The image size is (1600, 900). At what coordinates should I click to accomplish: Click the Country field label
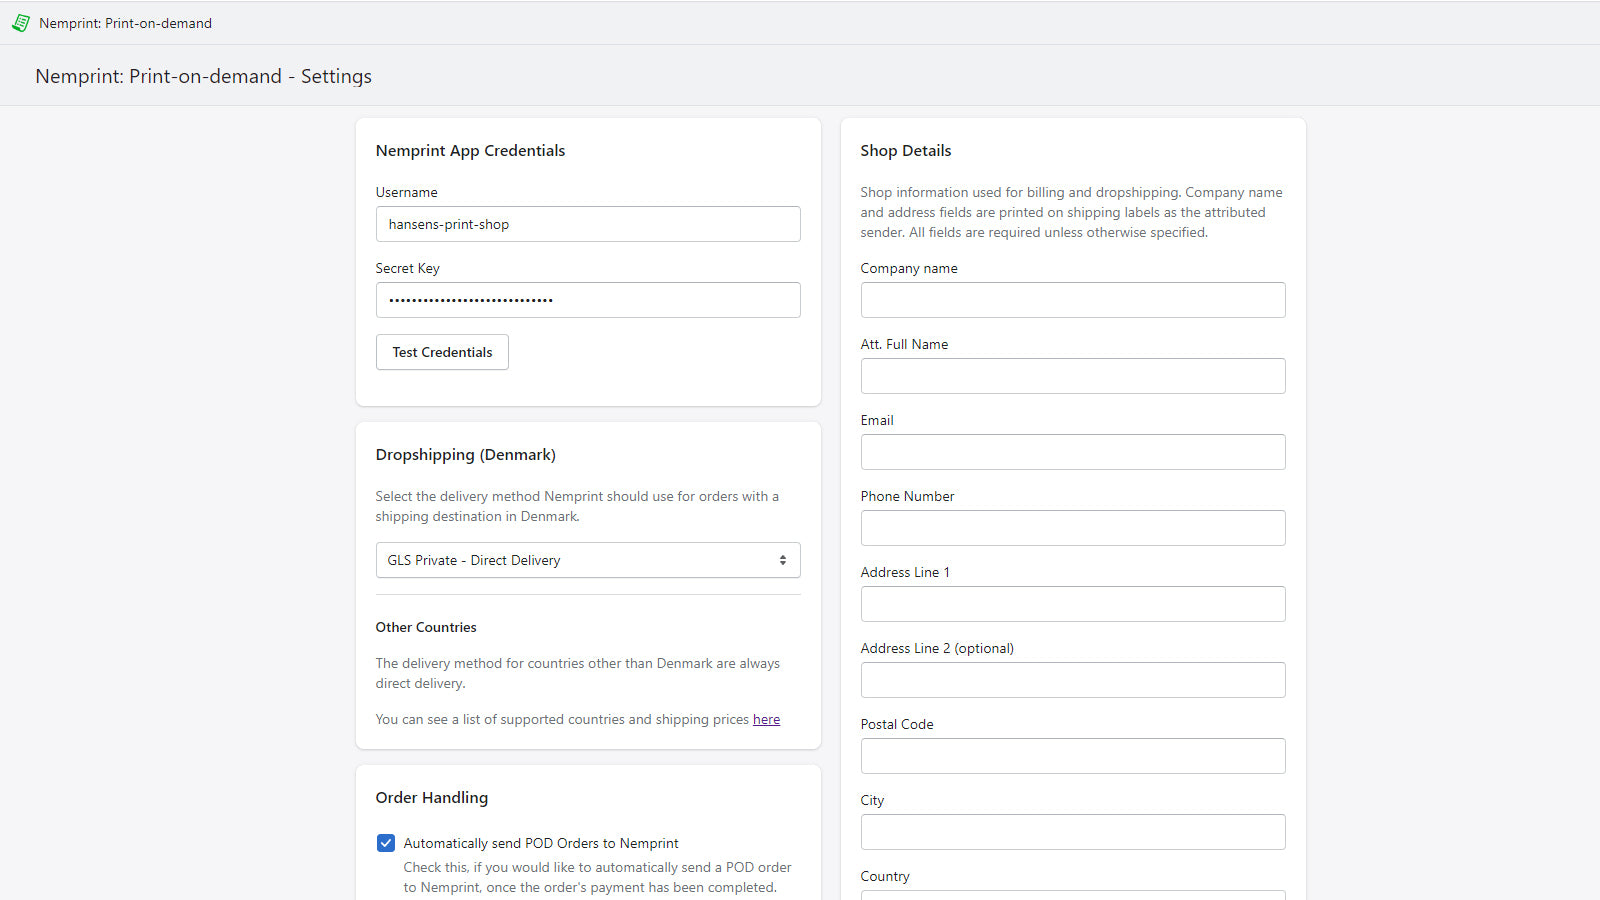click(885, 876)
